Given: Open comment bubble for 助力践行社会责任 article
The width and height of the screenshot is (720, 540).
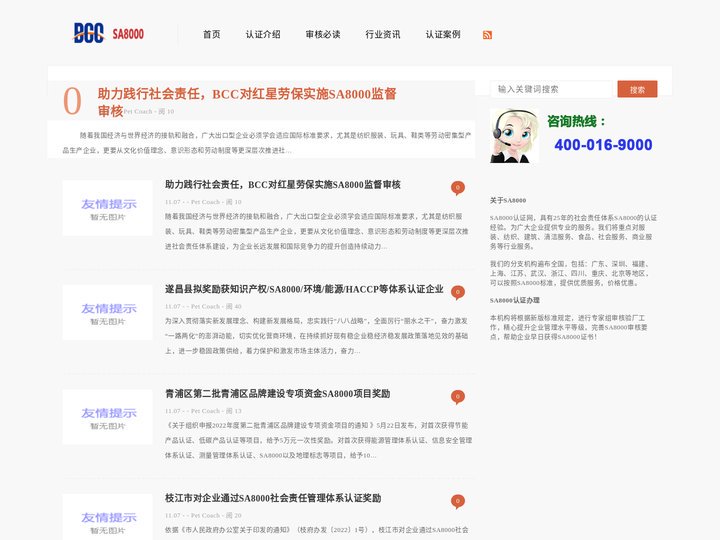Looking at the screenshot, I should [x=457, y=188].
